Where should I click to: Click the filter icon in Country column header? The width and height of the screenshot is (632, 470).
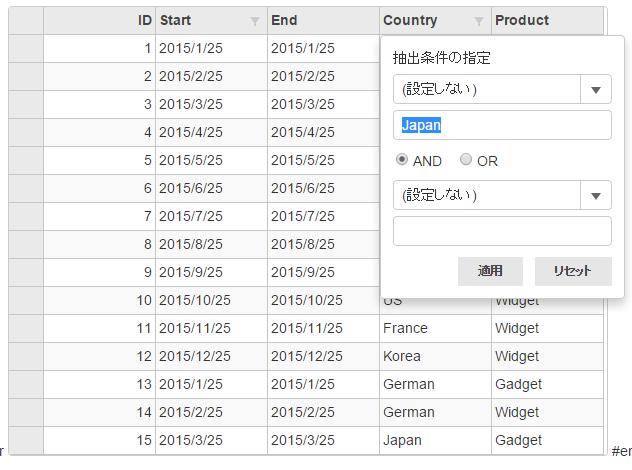click(x=479, y=21)
